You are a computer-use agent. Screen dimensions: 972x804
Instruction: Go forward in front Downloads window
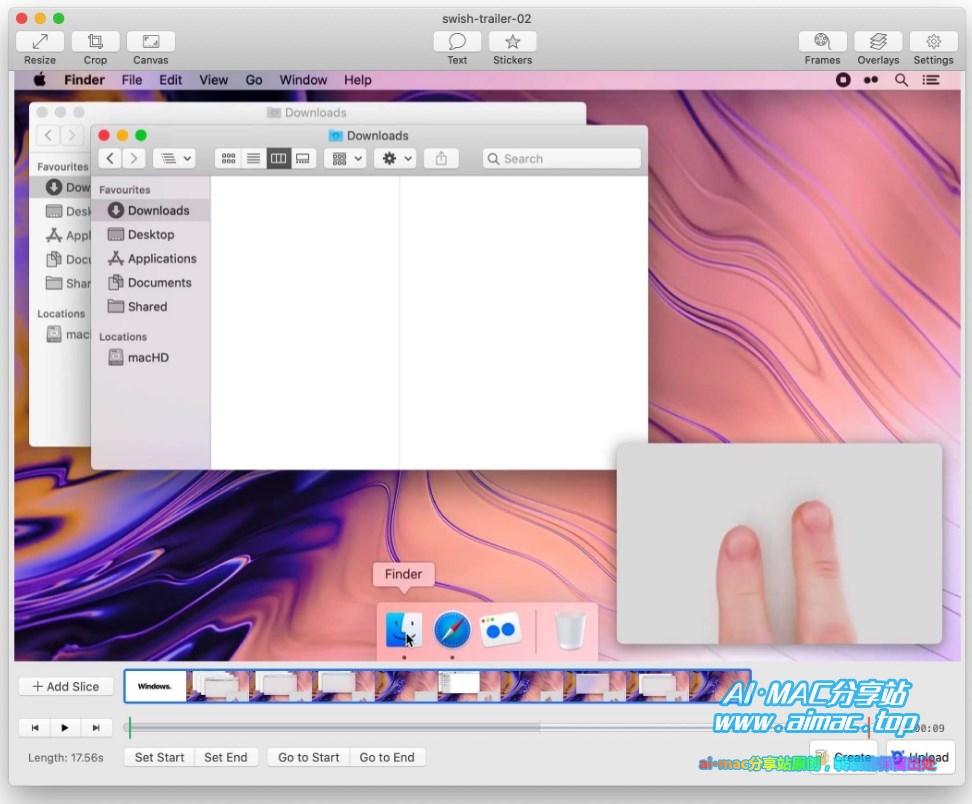134,159
